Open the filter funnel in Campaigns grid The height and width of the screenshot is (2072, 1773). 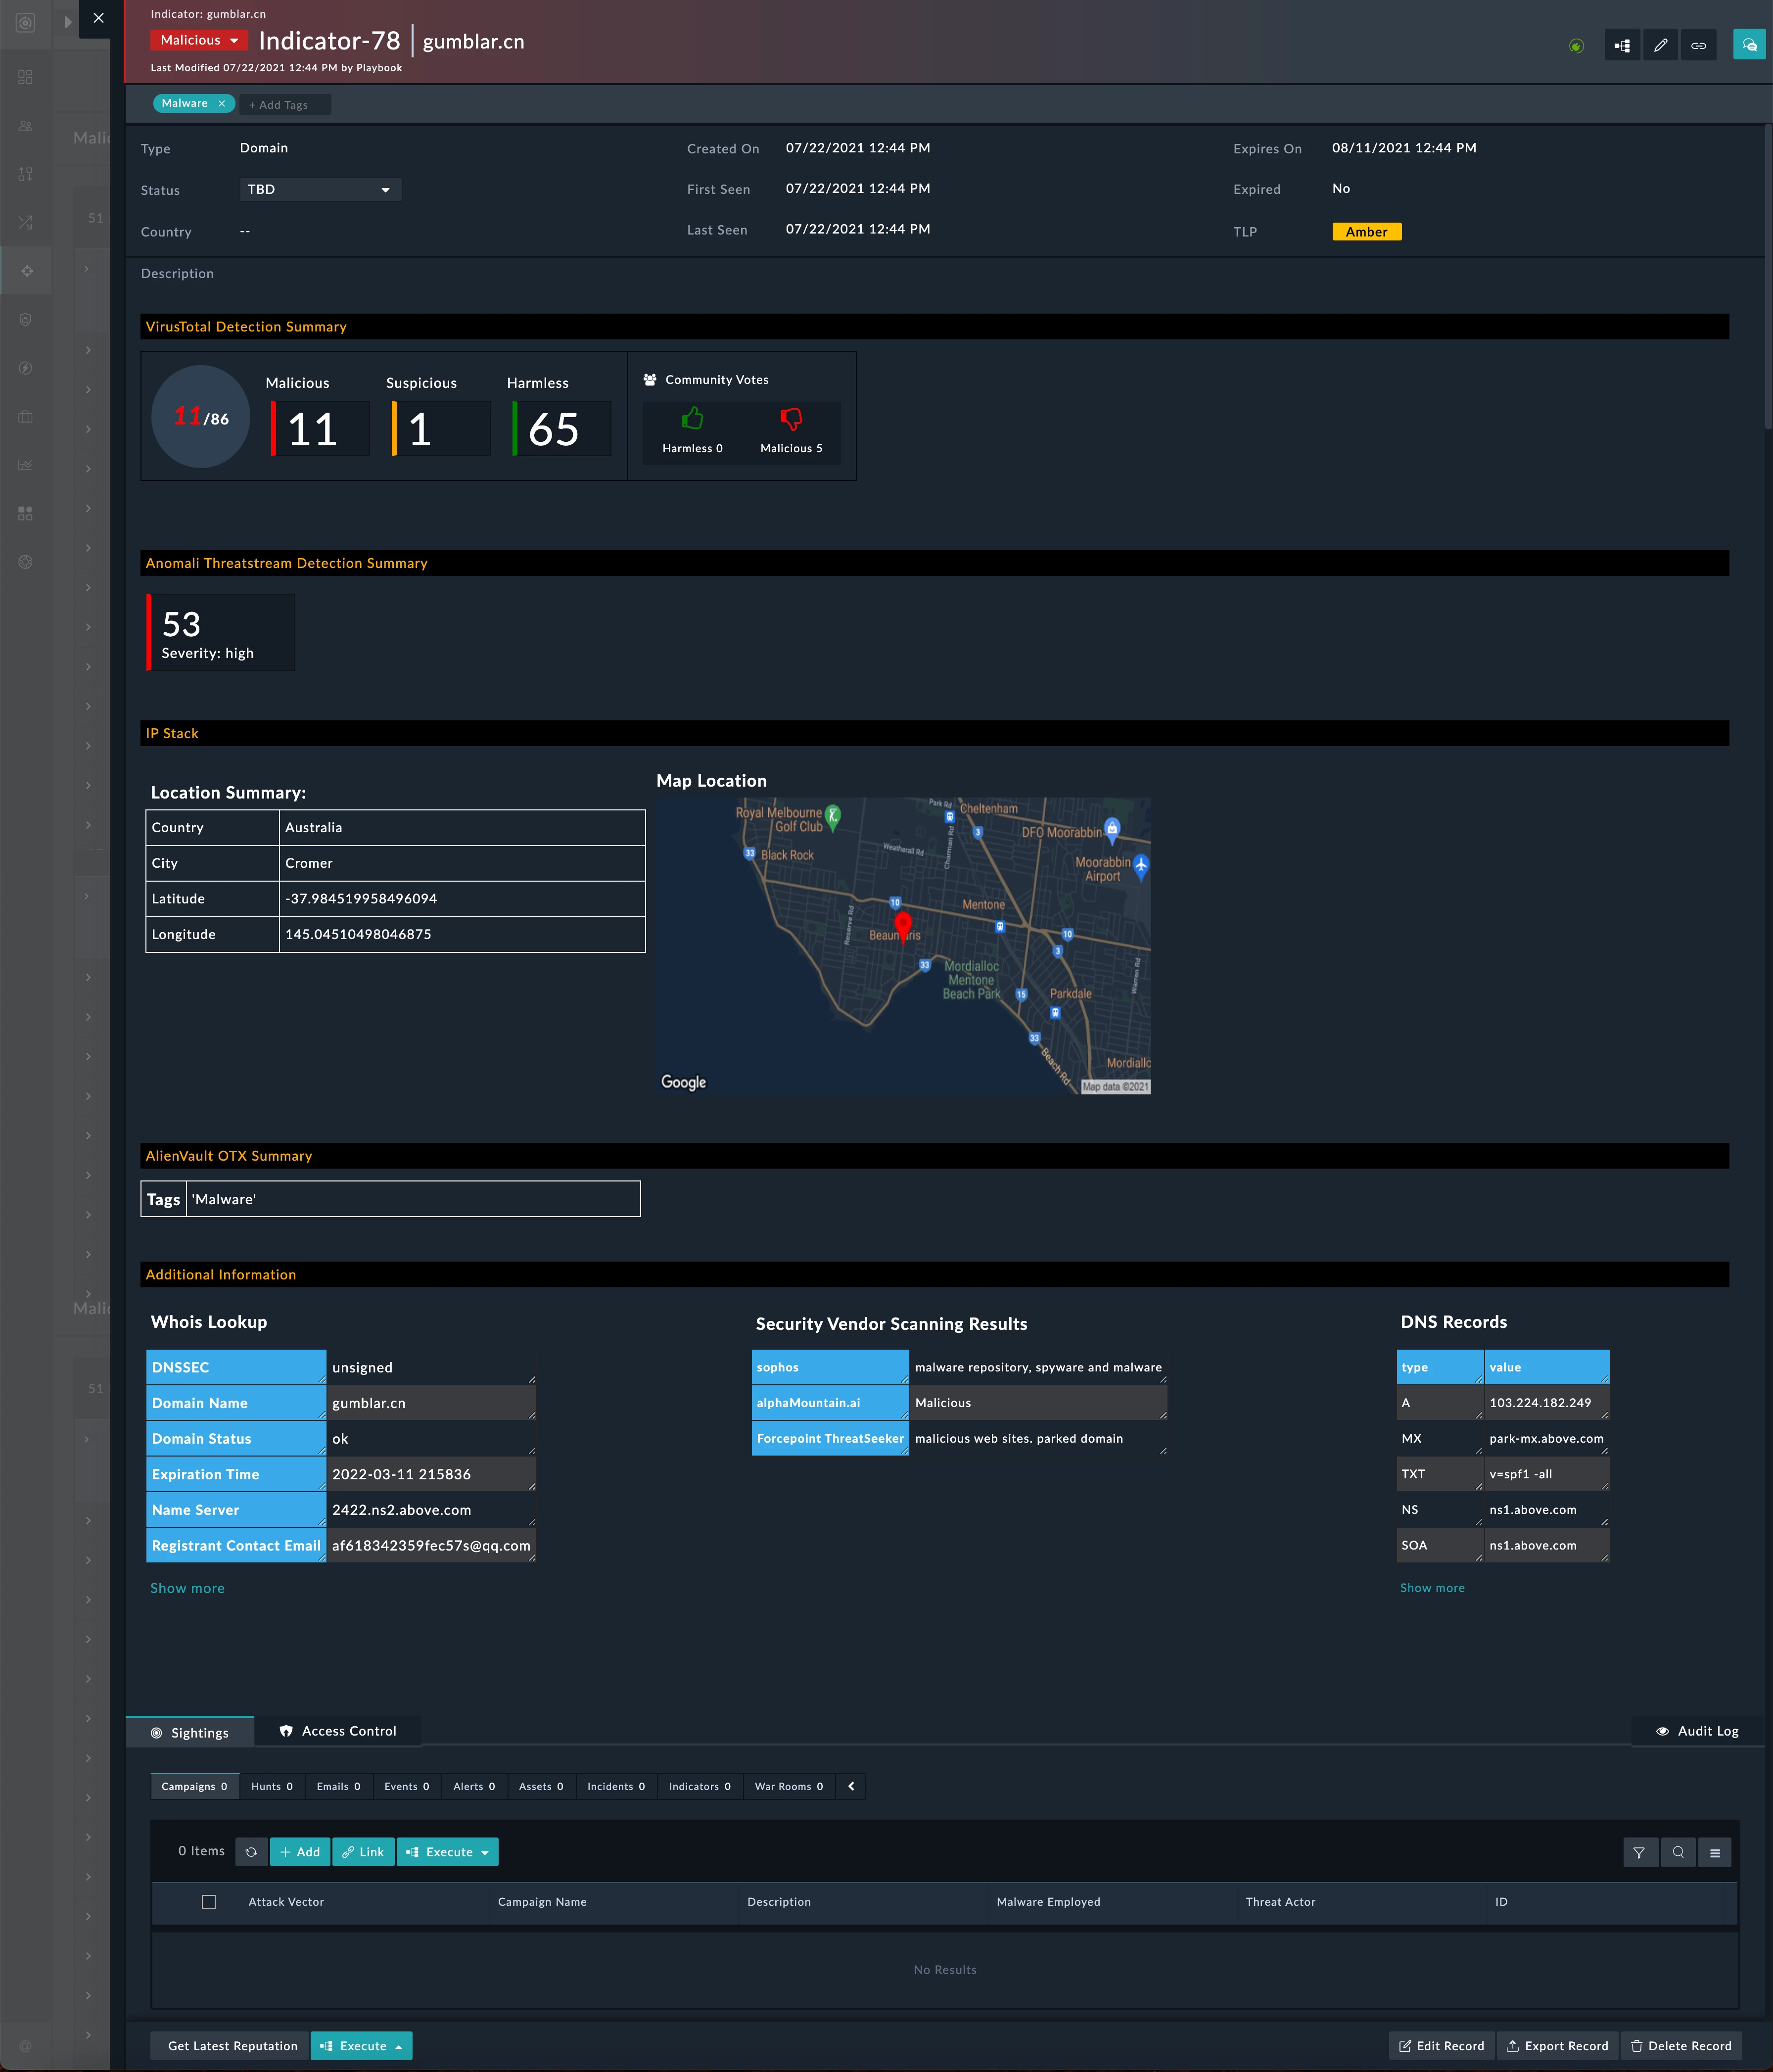[x=1639, y=1852]
